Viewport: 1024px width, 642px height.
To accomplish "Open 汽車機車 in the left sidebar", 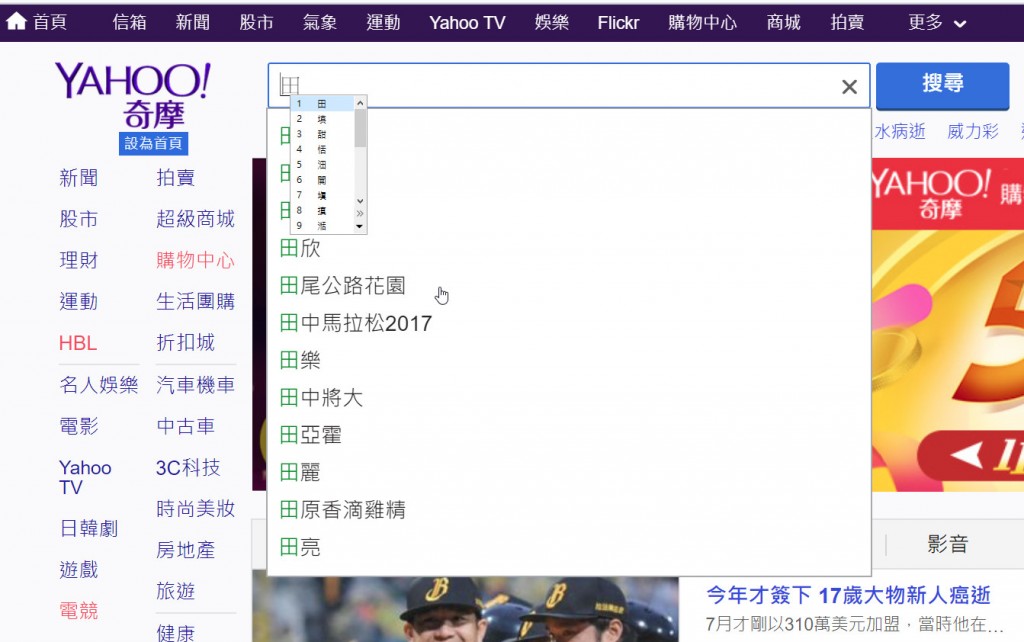I will coord(195,385).
